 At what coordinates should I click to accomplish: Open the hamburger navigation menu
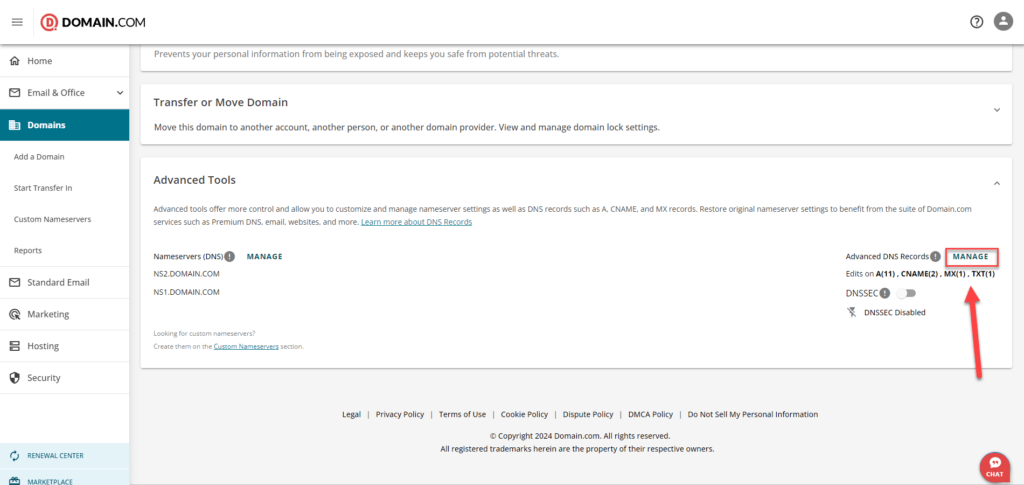click(x=17, y=22)
